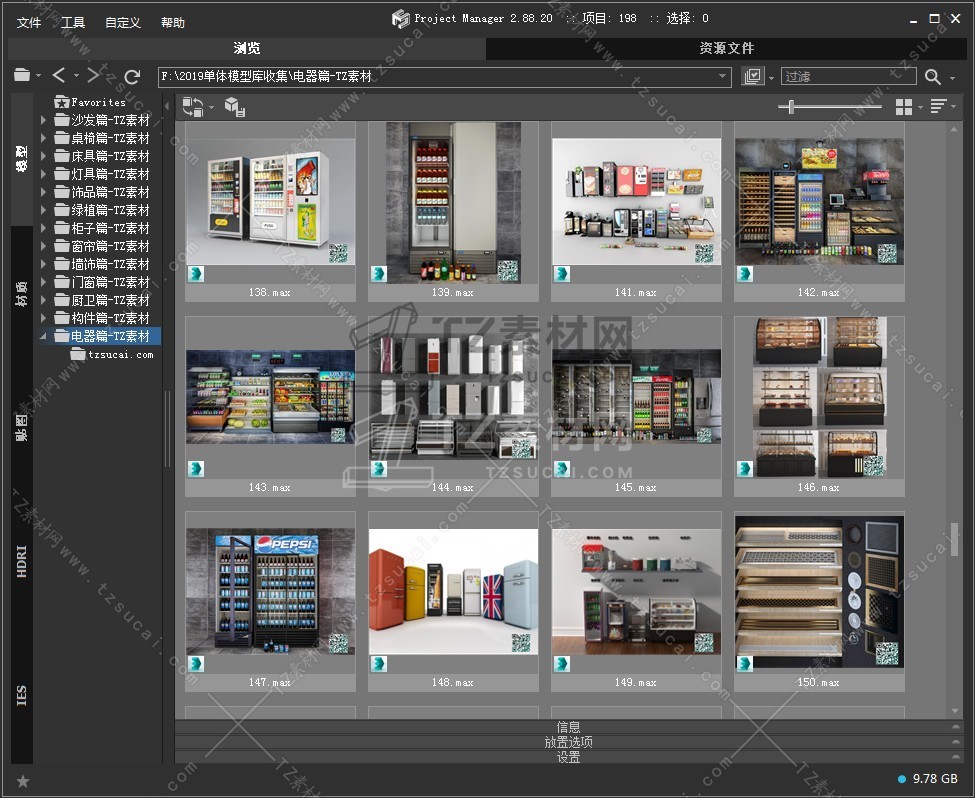Screen dimensions: 975x798
Task: Open the 工具 menu
Action: [x=73, y=22]
